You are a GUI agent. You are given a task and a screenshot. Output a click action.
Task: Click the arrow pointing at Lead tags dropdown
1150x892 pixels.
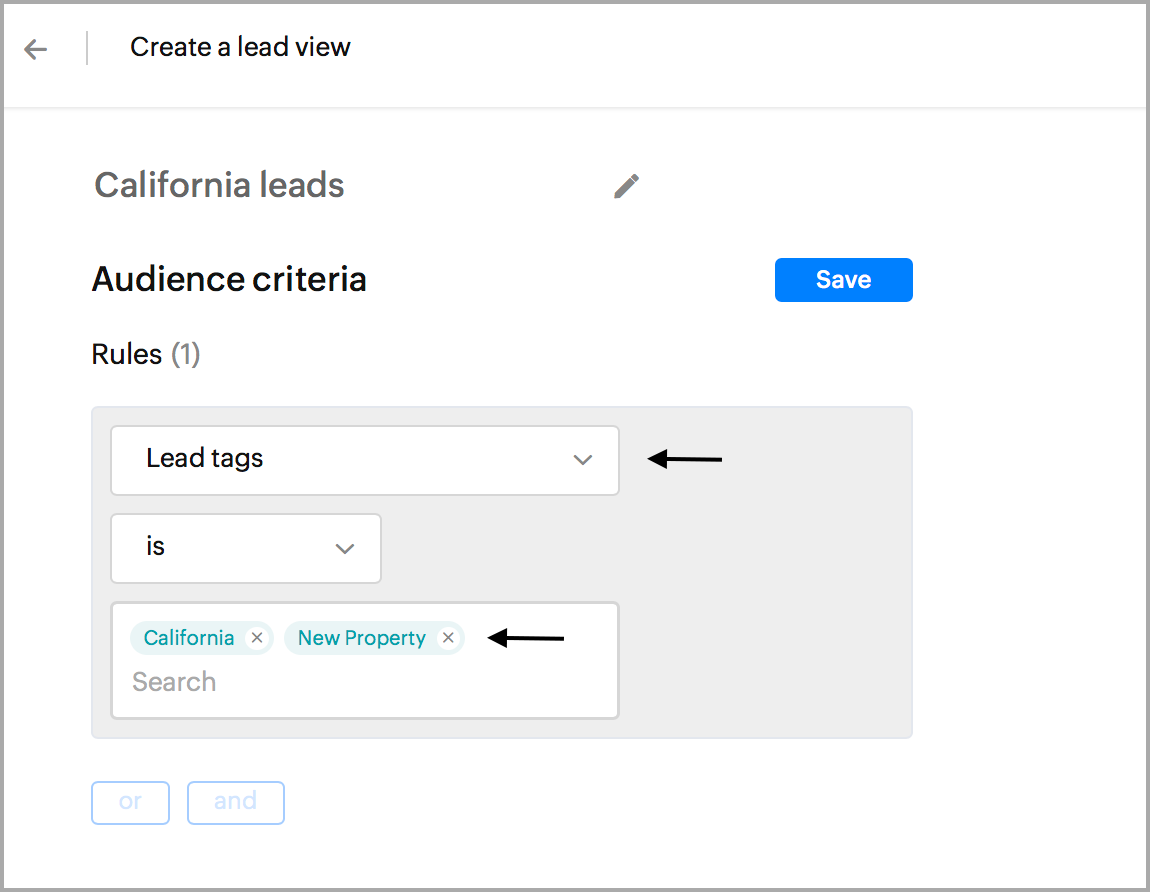pyautogui.click(x=685, y=459)
